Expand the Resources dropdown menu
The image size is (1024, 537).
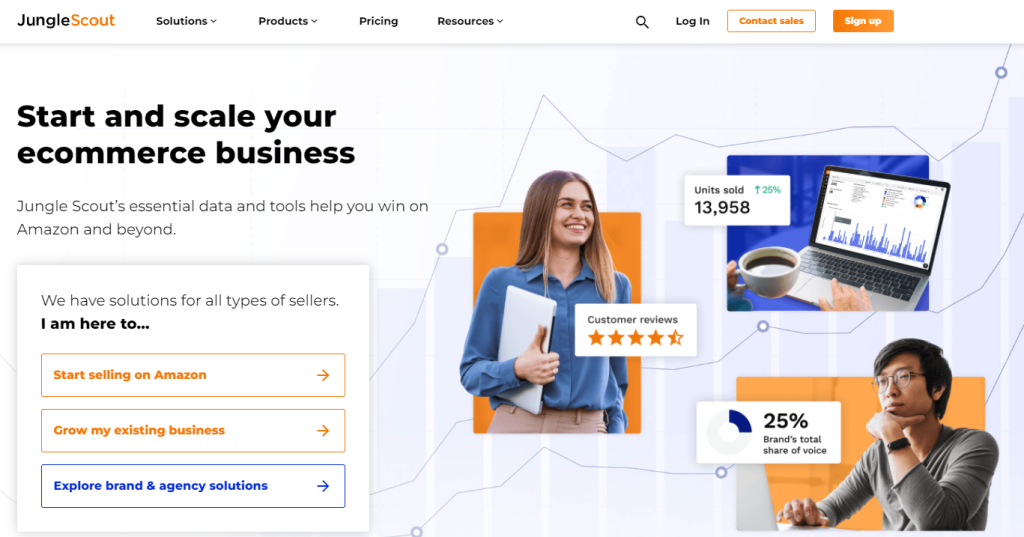click(470, 21)
